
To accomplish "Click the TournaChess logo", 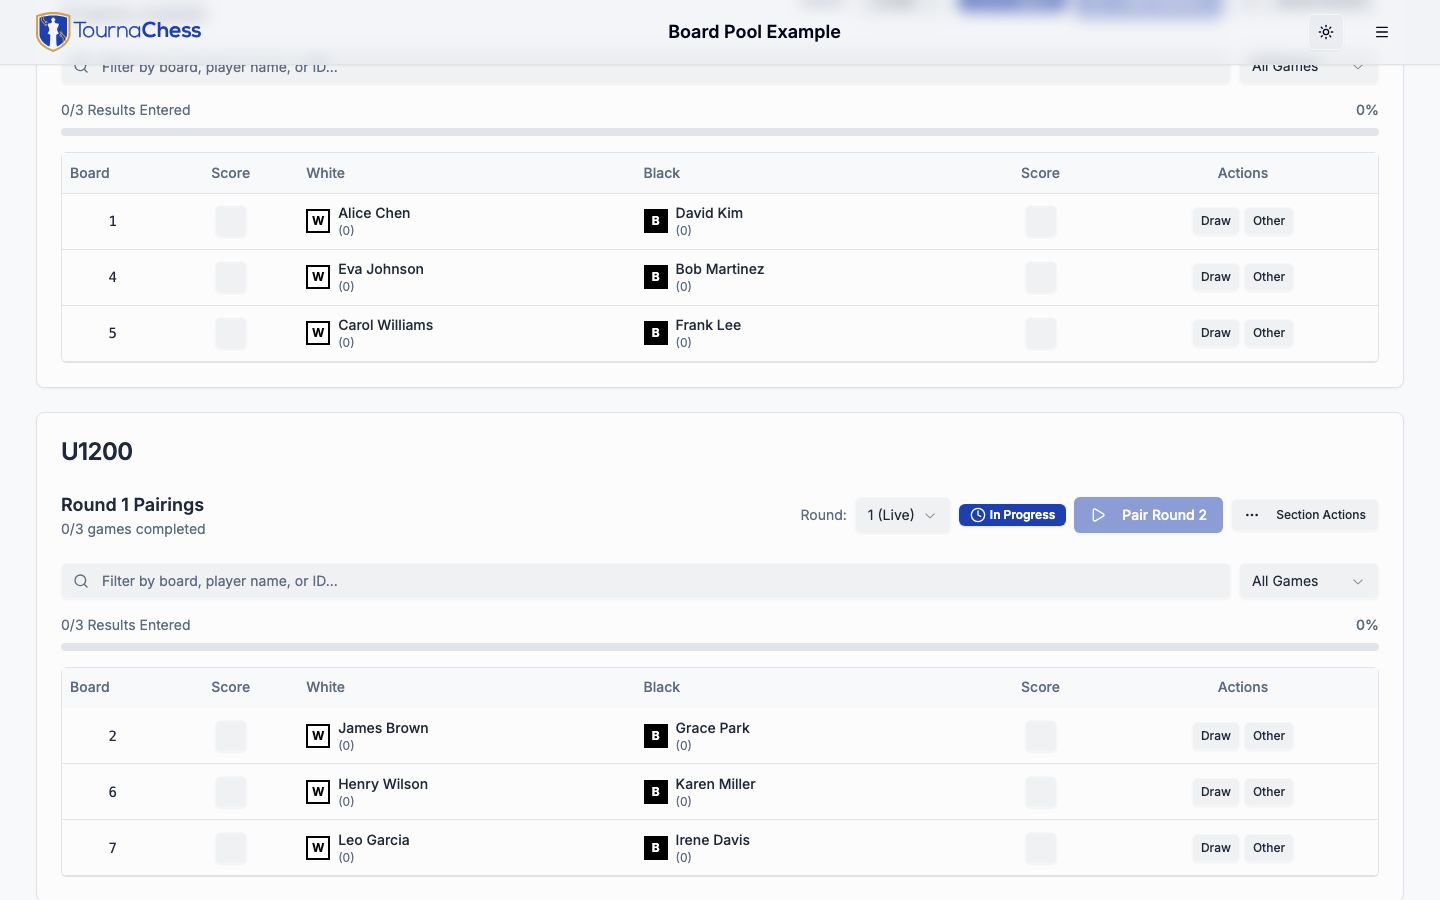I will pyautogui.click(x=118, y=32).
